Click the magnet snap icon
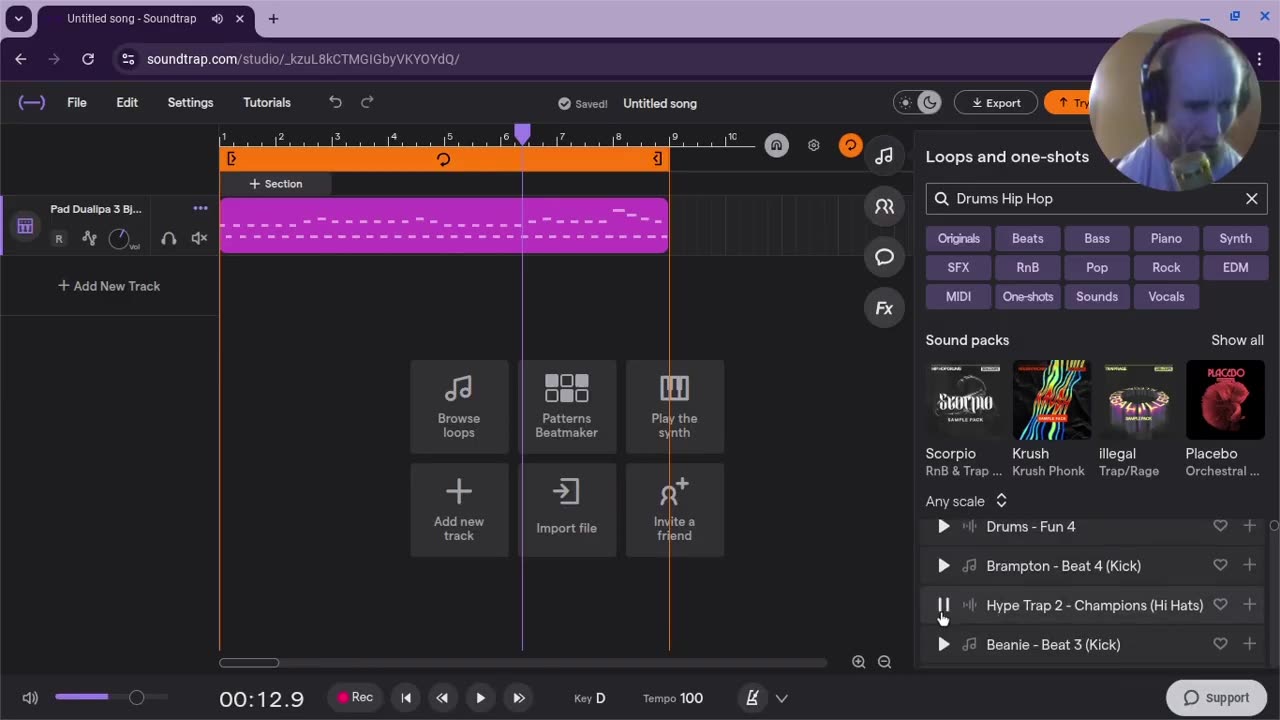Screen dimensions: 1280x720 coord(776,145)
